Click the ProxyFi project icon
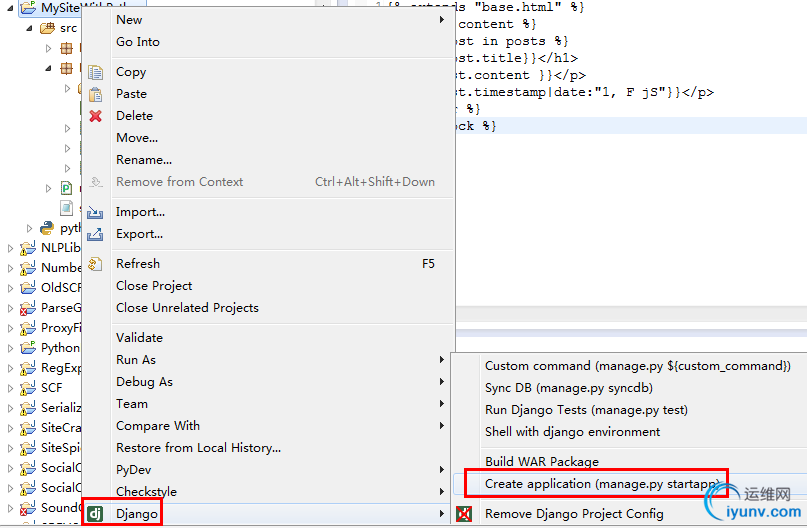This screenshot has width=807, height=528. (28, 328)
